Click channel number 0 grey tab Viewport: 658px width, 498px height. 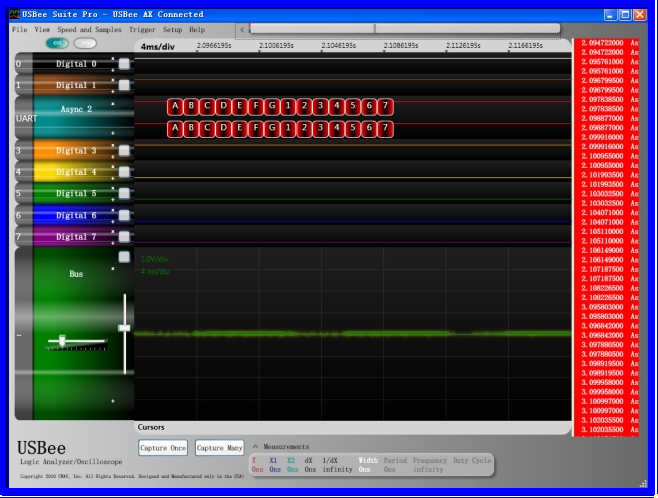pyautogui.click(x=24, y=64)
